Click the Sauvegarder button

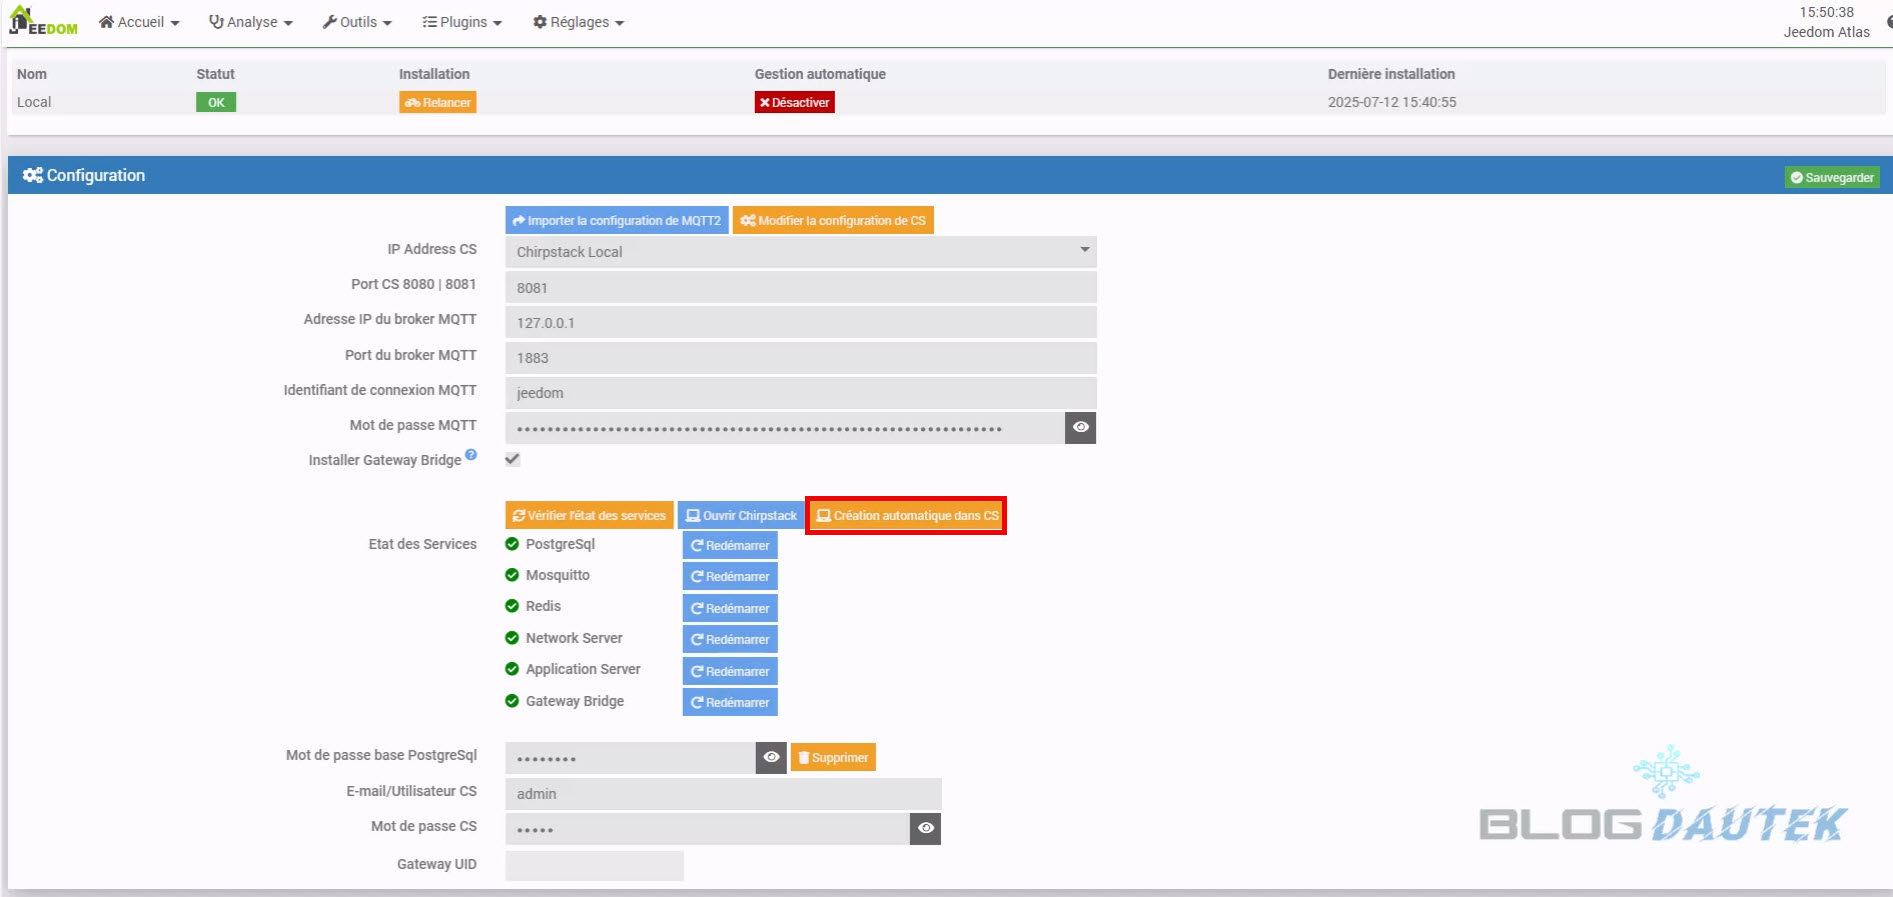click(1832, 177)
